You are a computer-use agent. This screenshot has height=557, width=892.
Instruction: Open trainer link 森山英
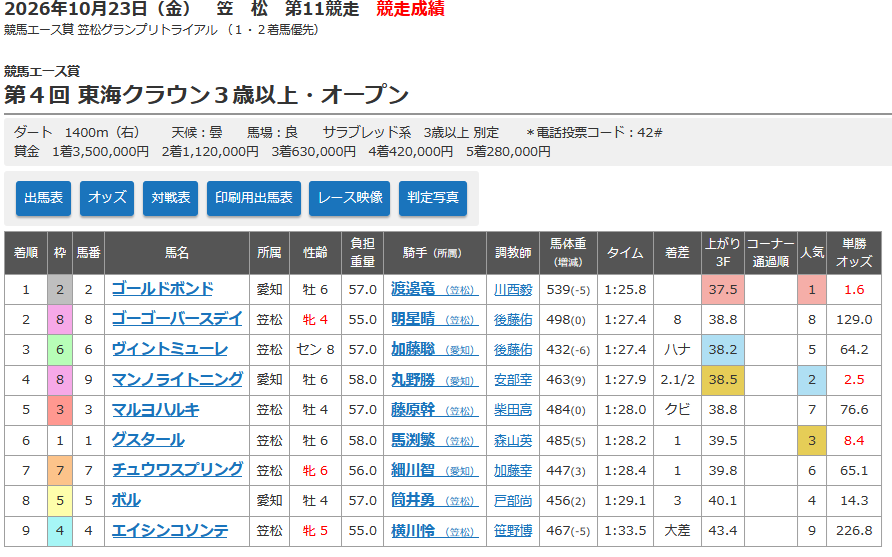tap(513, 440)
